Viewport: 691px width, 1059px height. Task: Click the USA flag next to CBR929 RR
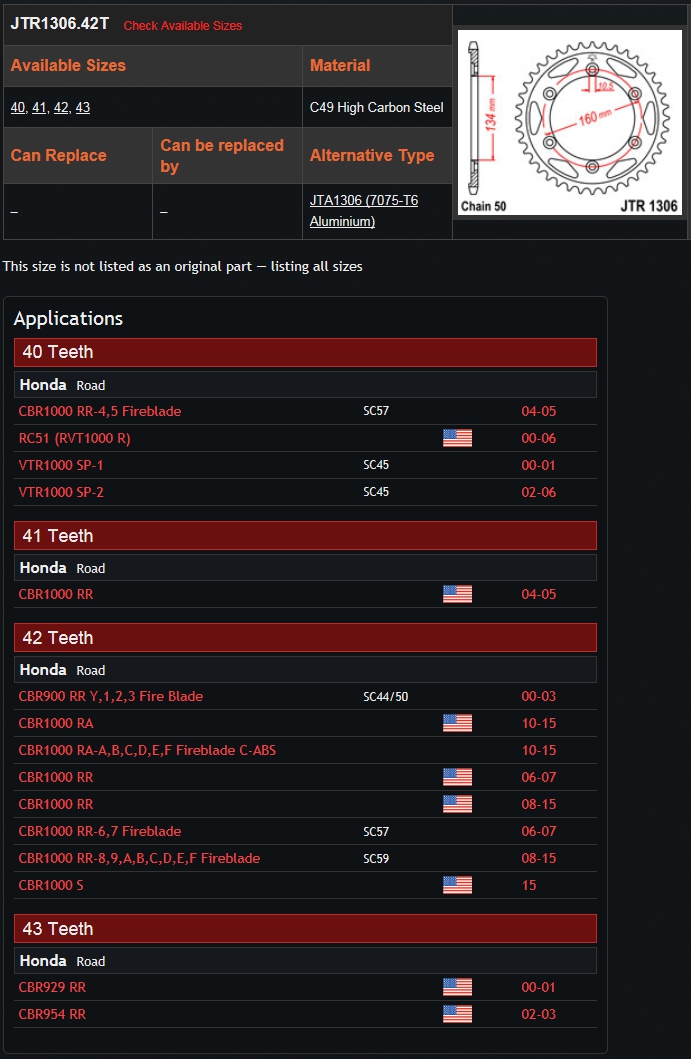pyautogui.click(x=457, y=987)
